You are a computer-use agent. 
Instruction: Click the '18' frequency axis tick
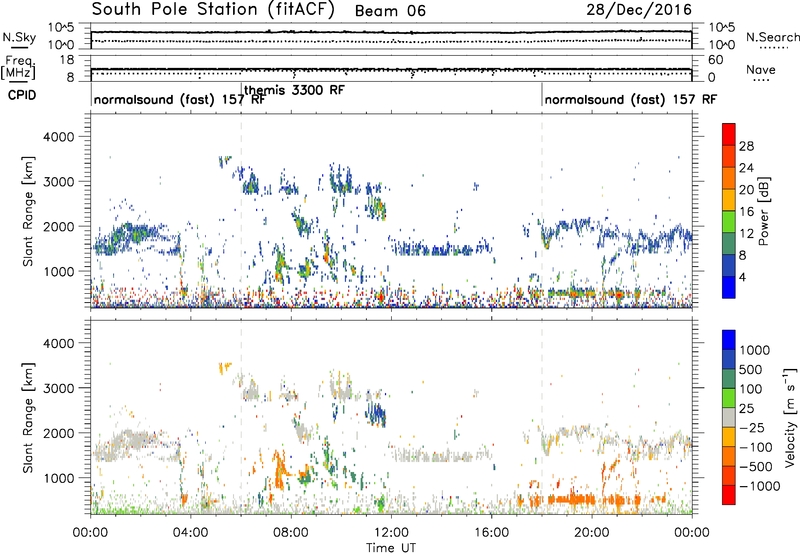tap(67, 60)
